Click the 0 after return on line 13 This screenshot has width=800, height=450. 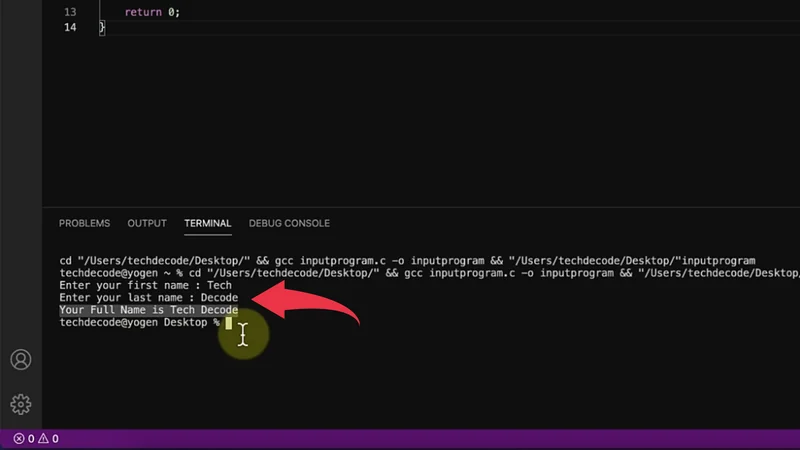(174, 11)
